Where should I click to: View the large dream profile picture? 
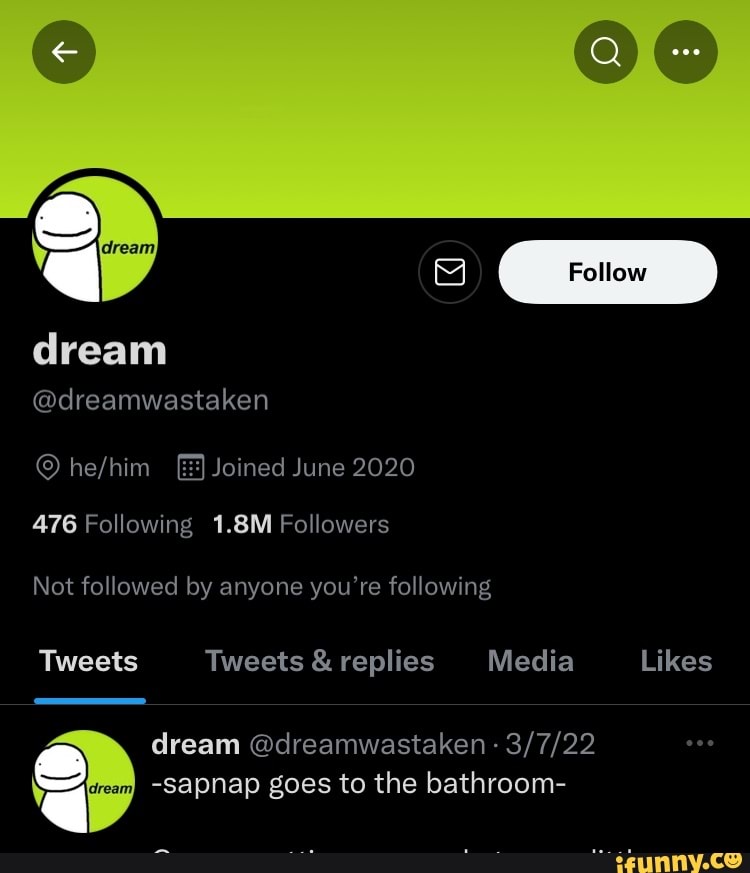click(x=95, y=236)
